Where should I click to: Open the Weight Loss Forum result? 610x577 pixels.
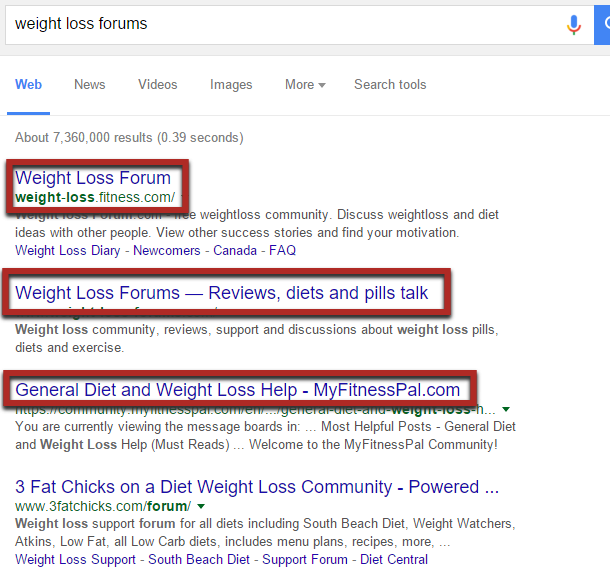(93, 178)
